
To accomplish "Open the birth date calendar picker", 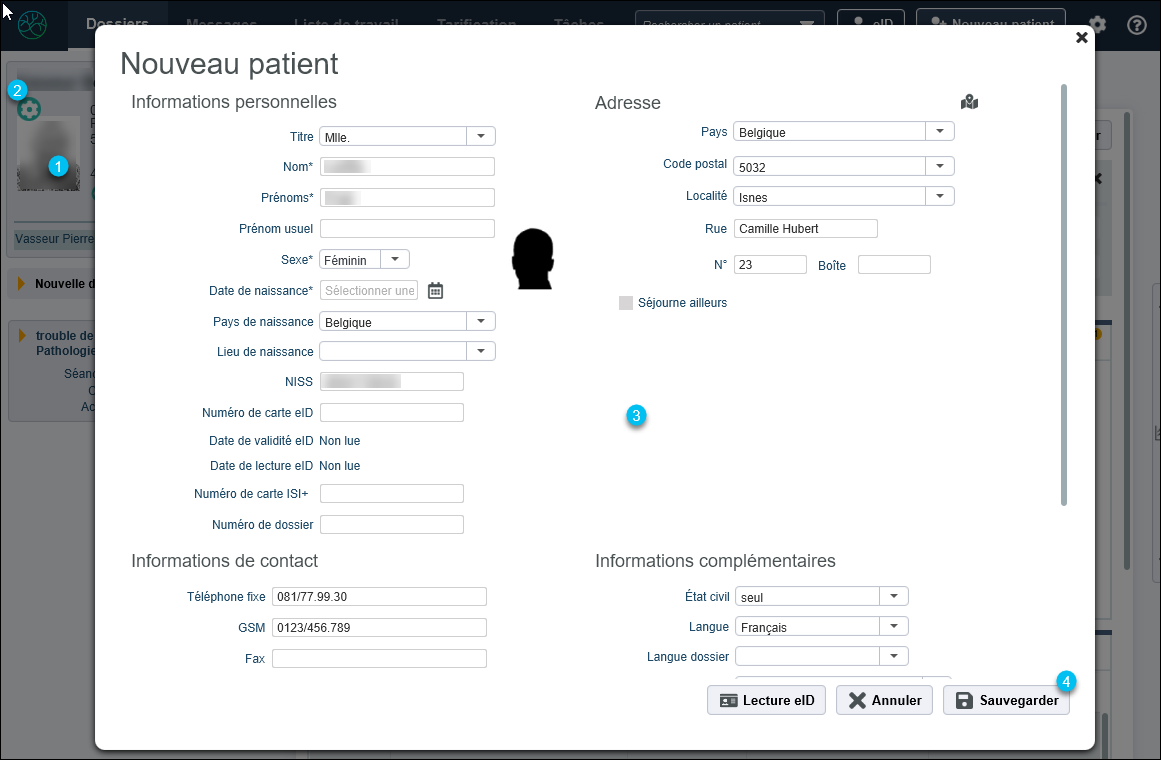I will (435, 290).
